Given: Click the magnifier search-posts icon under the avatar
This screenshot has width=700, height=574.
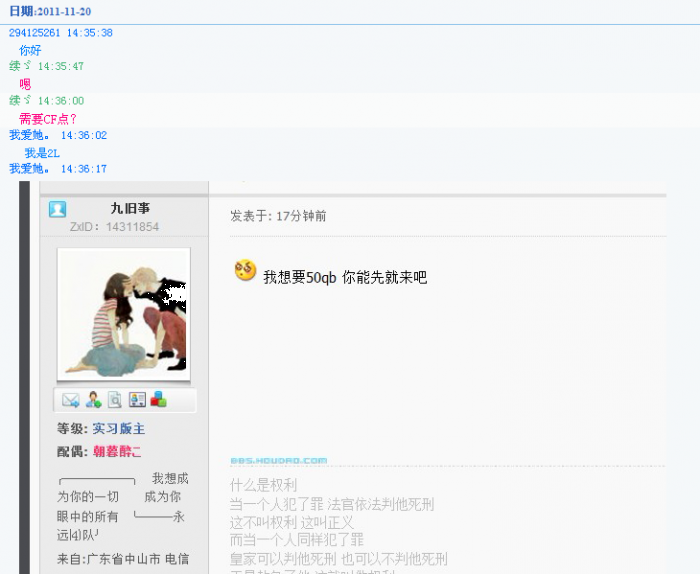Looking at the screenshot, I should tap(115, 400).
